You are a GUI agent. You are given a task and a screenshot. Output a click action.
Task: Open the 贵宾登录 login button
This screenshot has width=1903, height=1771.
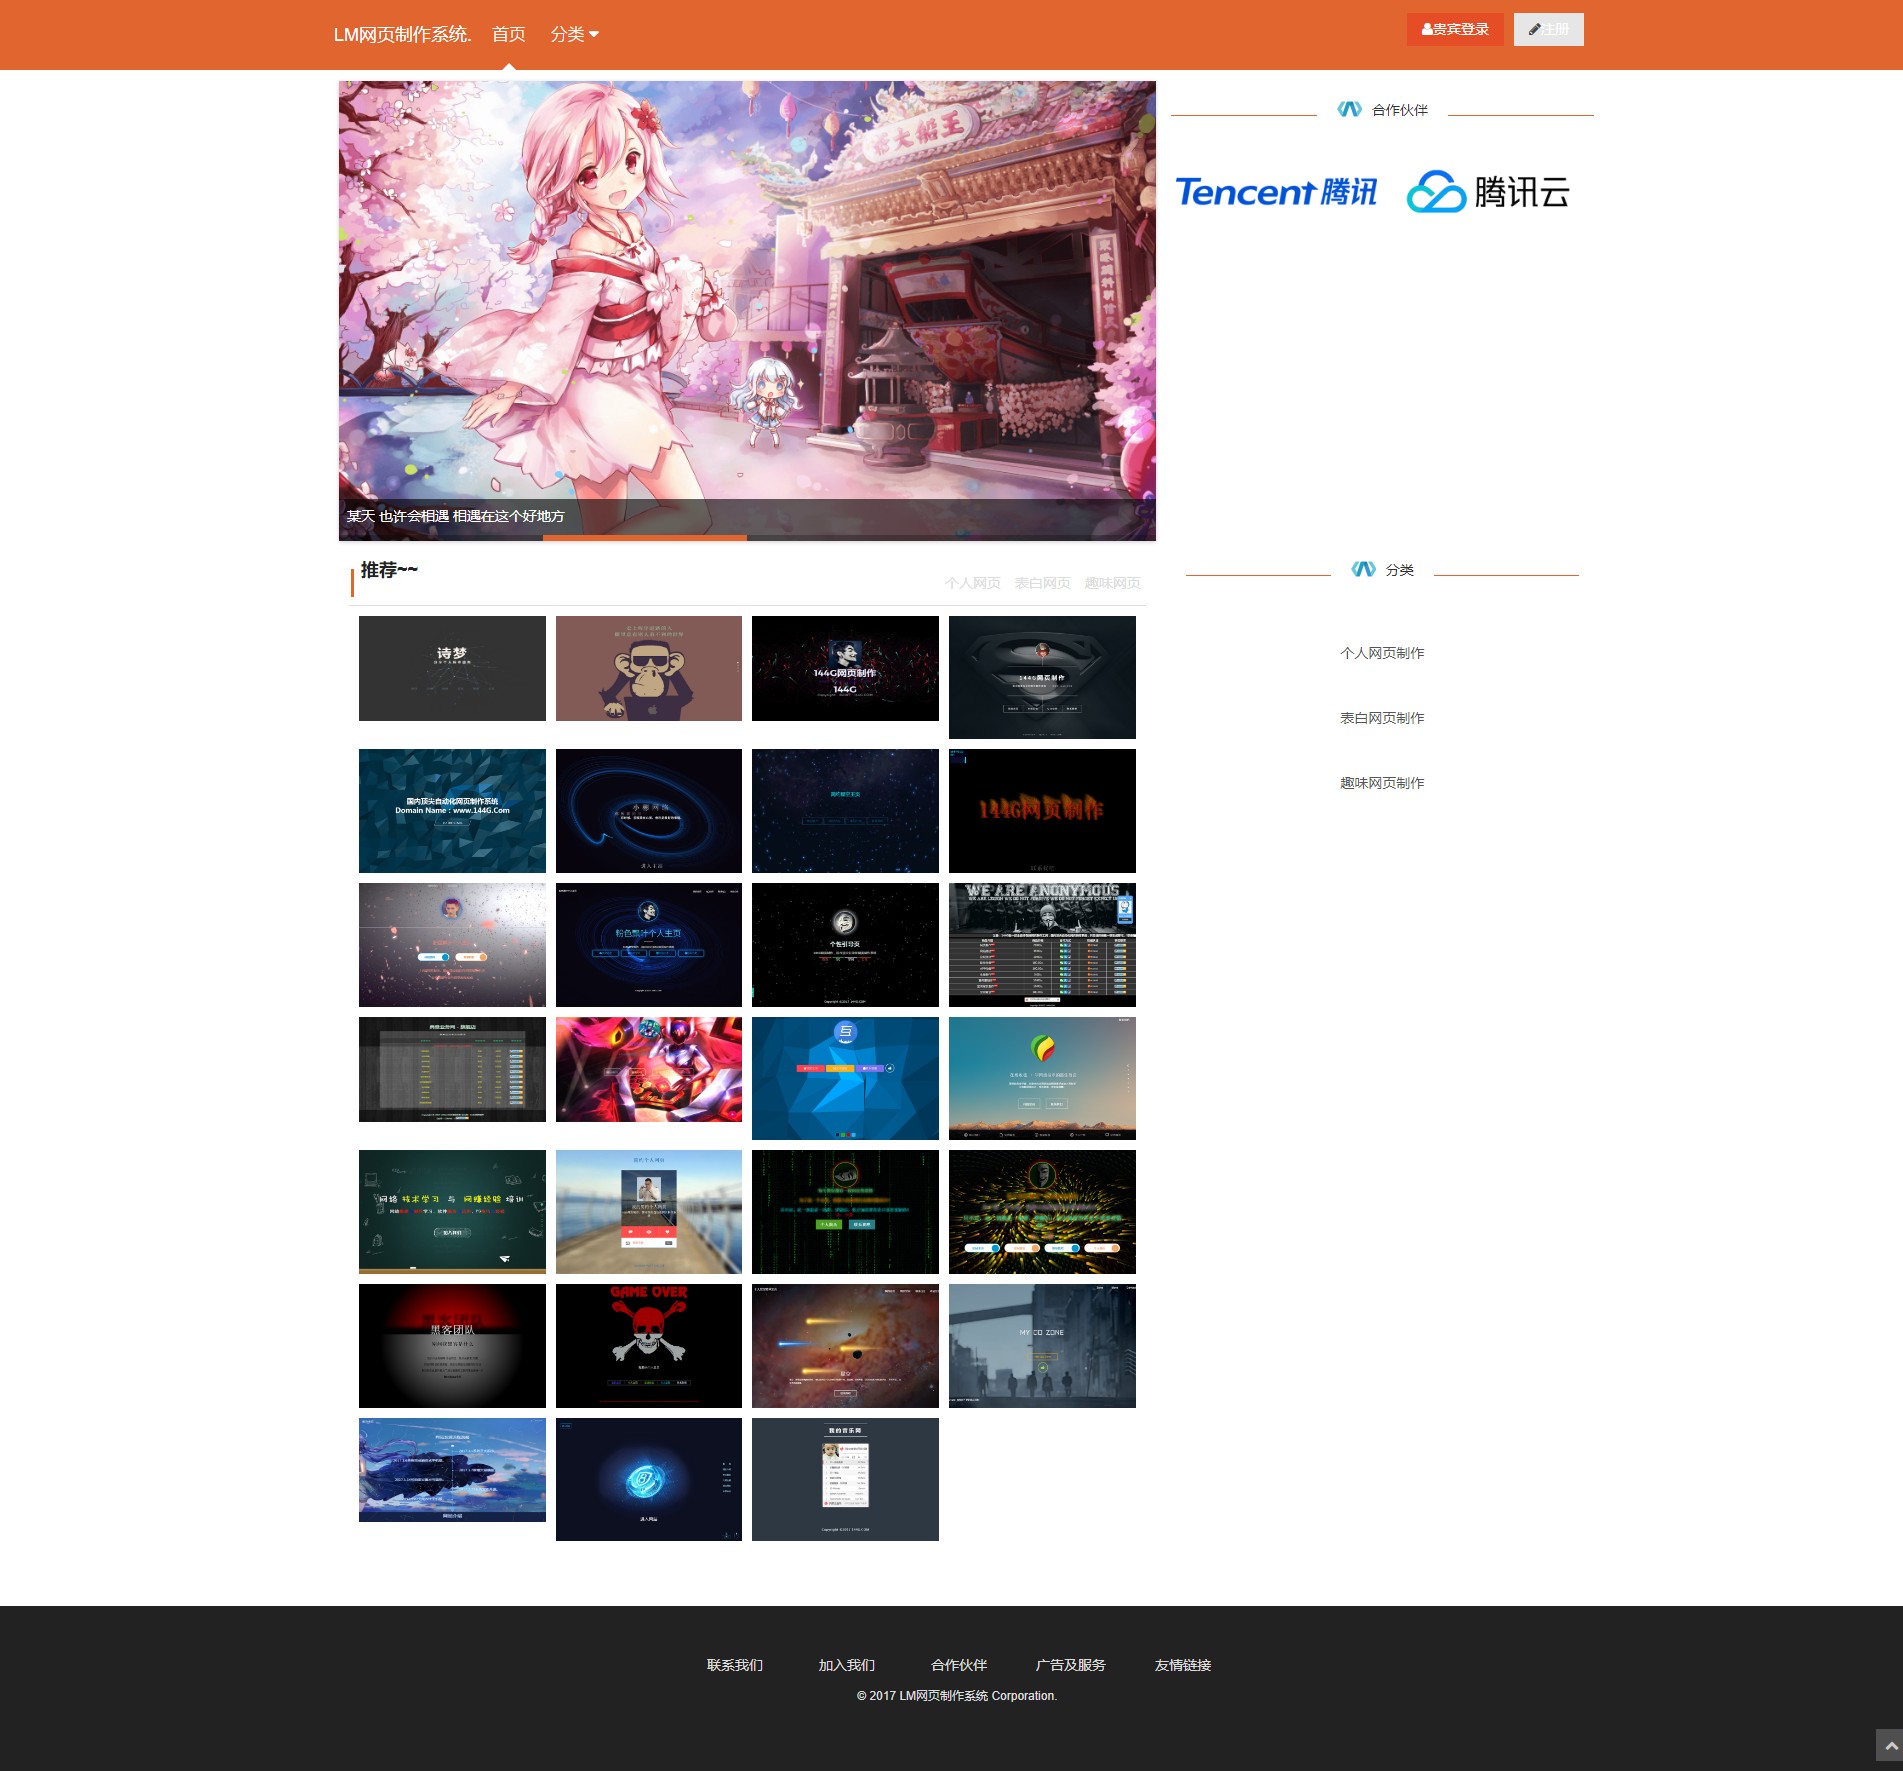(x=1455, y=30)
